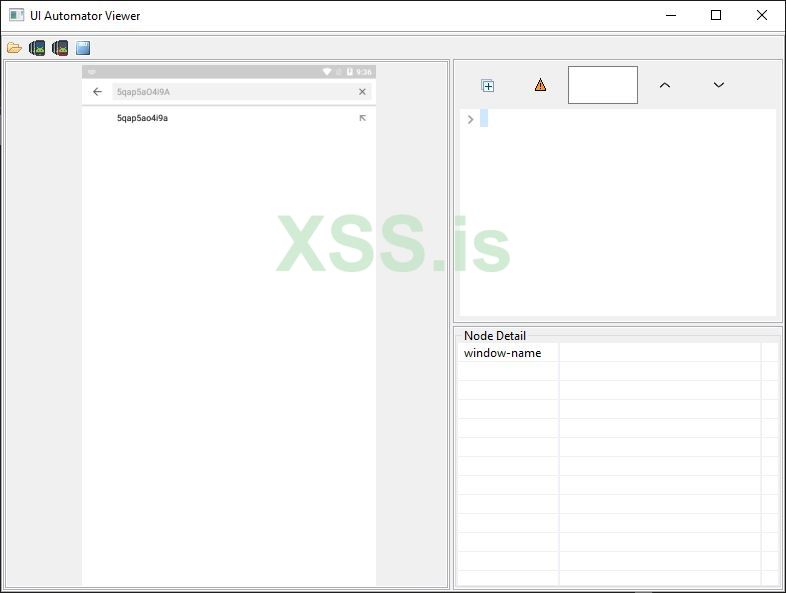This screenshot has width=786, height=593.
Task: Click the compressed hierarchy screenshot icon
Action: click(x=60, y=48)
